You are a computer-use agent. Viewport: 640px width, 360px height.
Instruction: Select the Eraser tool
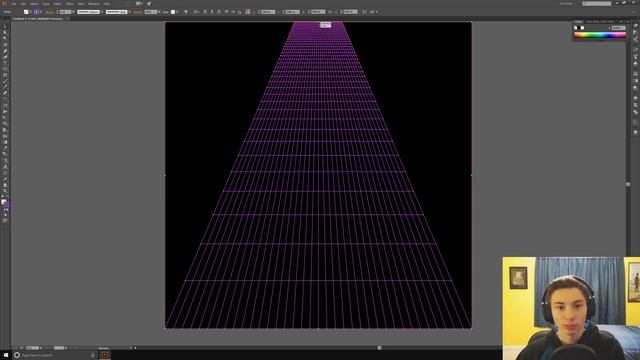(x=5, y=93)
